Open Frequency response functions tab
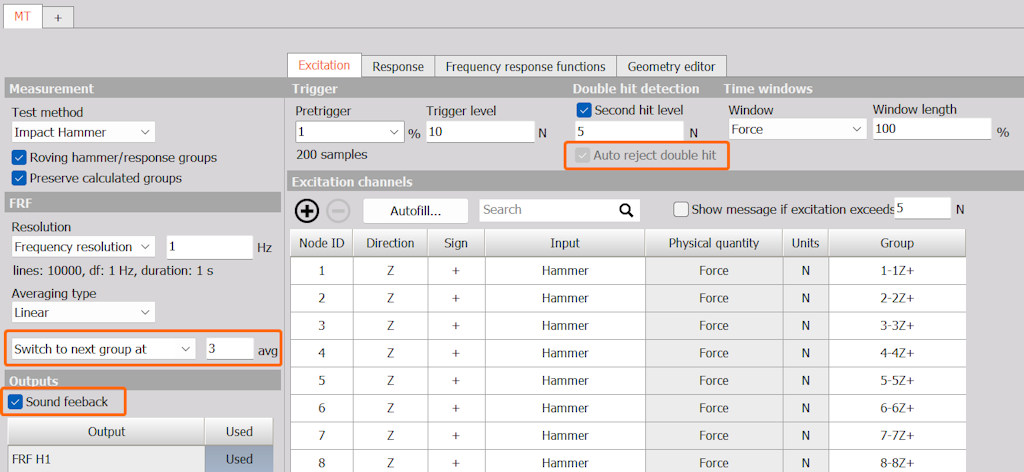 pos(525,67)
